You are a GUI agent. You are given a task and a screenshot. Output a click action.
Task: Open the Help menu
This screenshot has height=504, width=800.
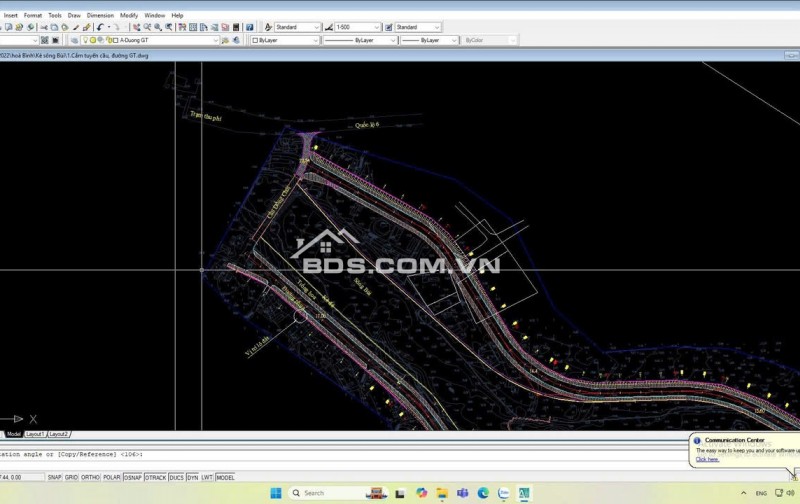coord(177,15)
